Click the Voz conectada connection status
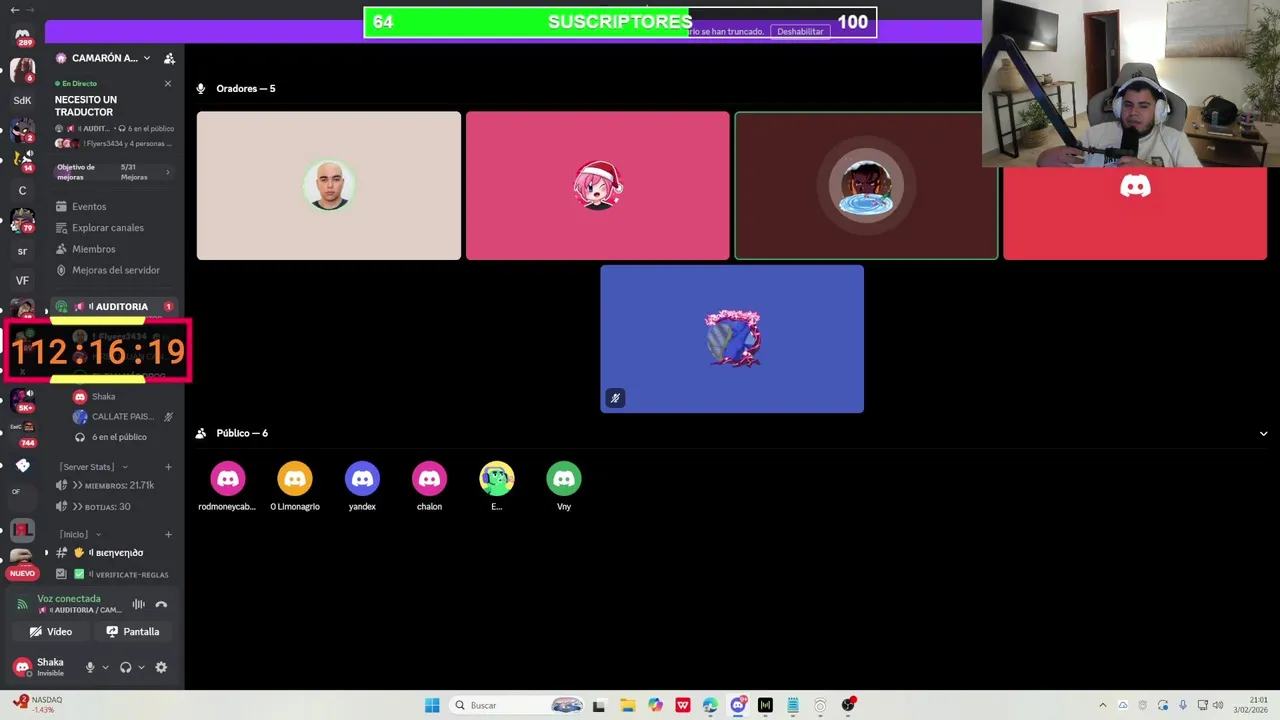The width and height of the screenshot is (1280, 720). pos(69,599)
